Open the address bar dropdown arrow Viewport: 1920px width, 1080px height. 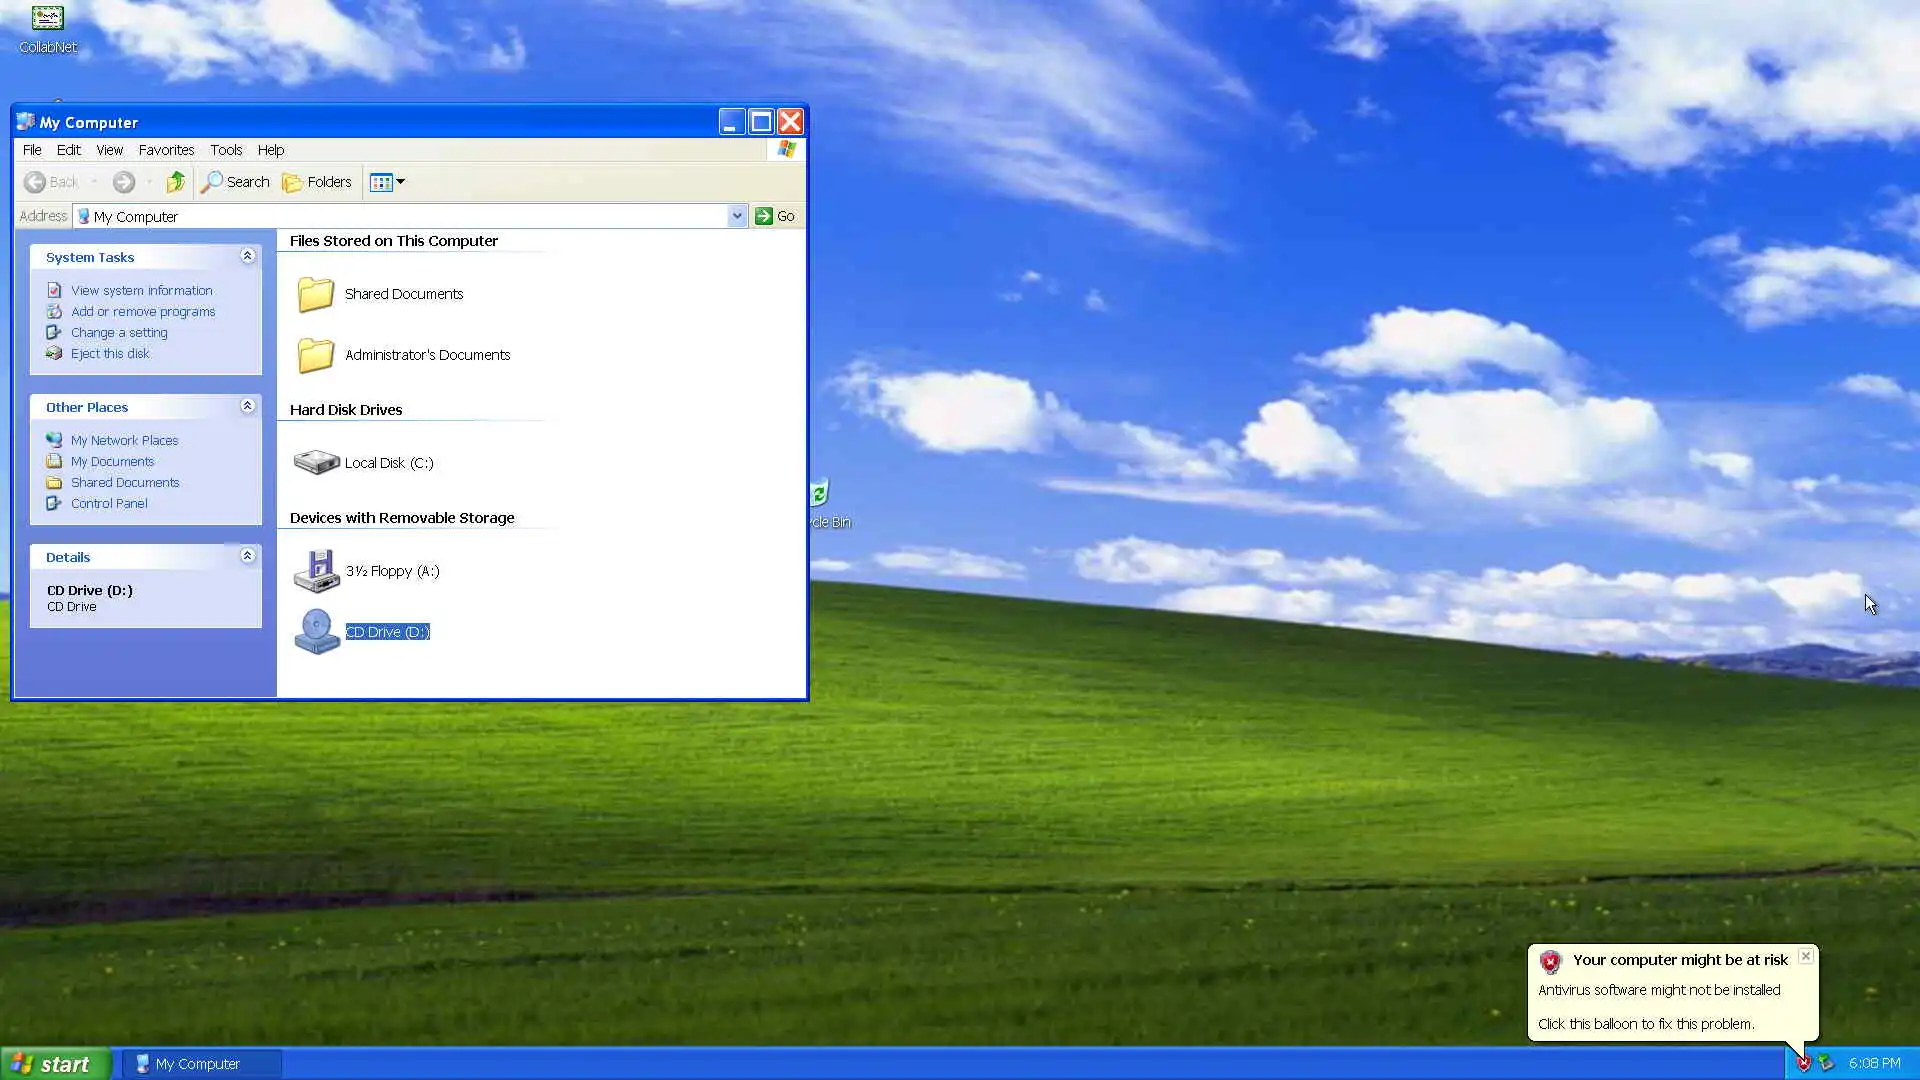click(737, 216)
